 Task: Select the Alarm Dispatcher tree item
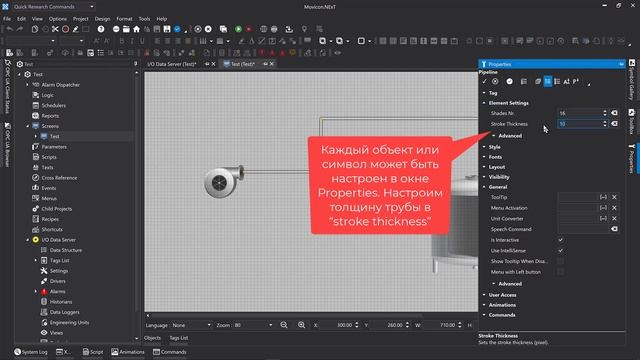(60, 85)
